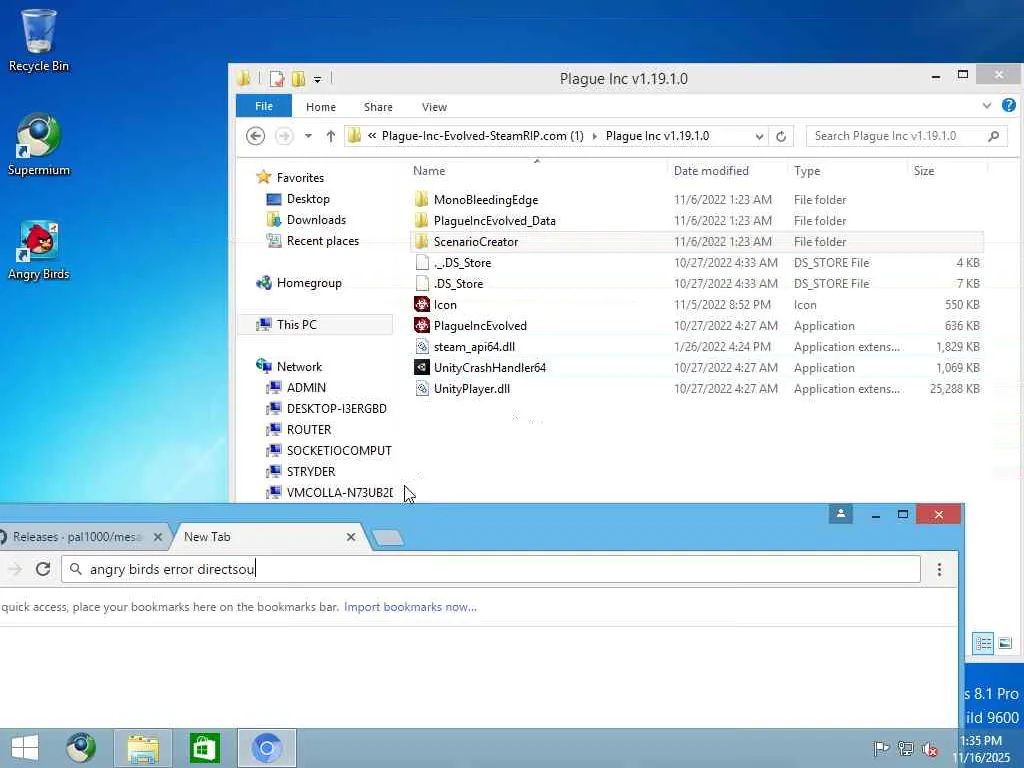Sort files by Name column header
1024x768 pixels.
429,171
